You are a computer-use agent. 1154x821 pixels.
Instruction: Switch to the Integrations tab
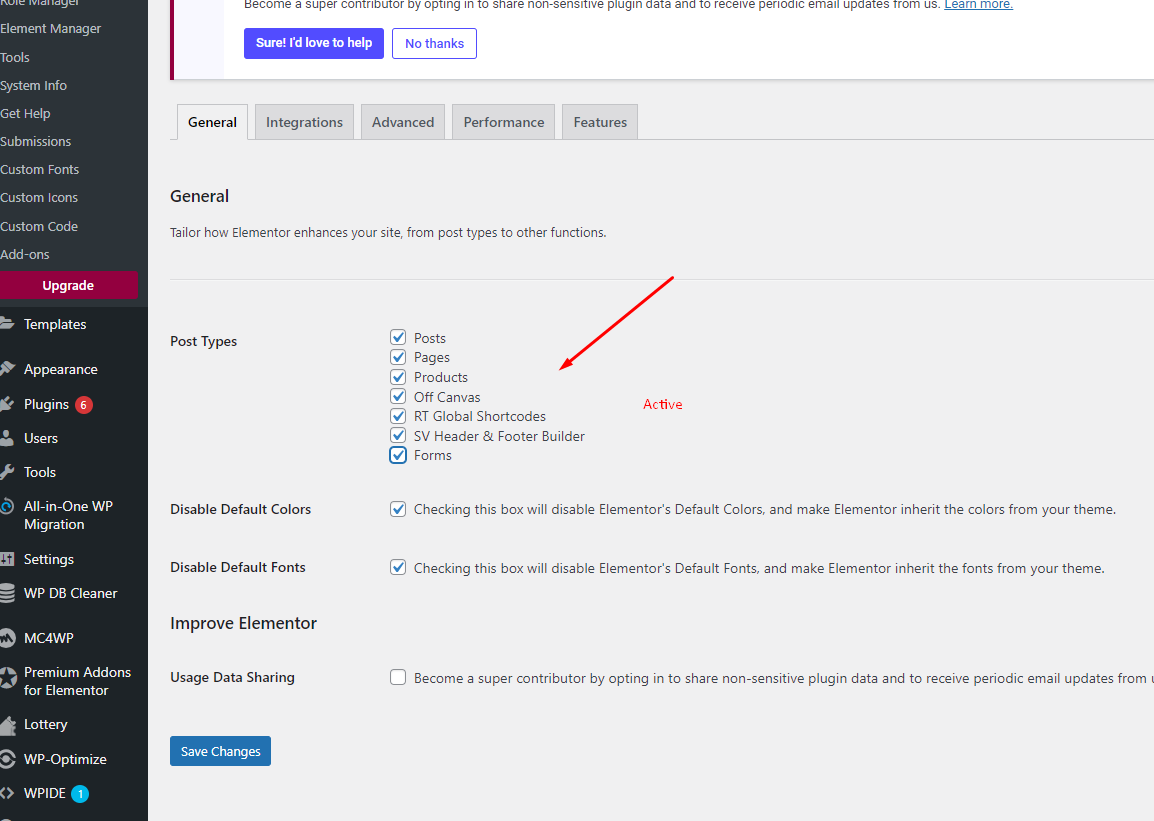click(x=304, y=122)
